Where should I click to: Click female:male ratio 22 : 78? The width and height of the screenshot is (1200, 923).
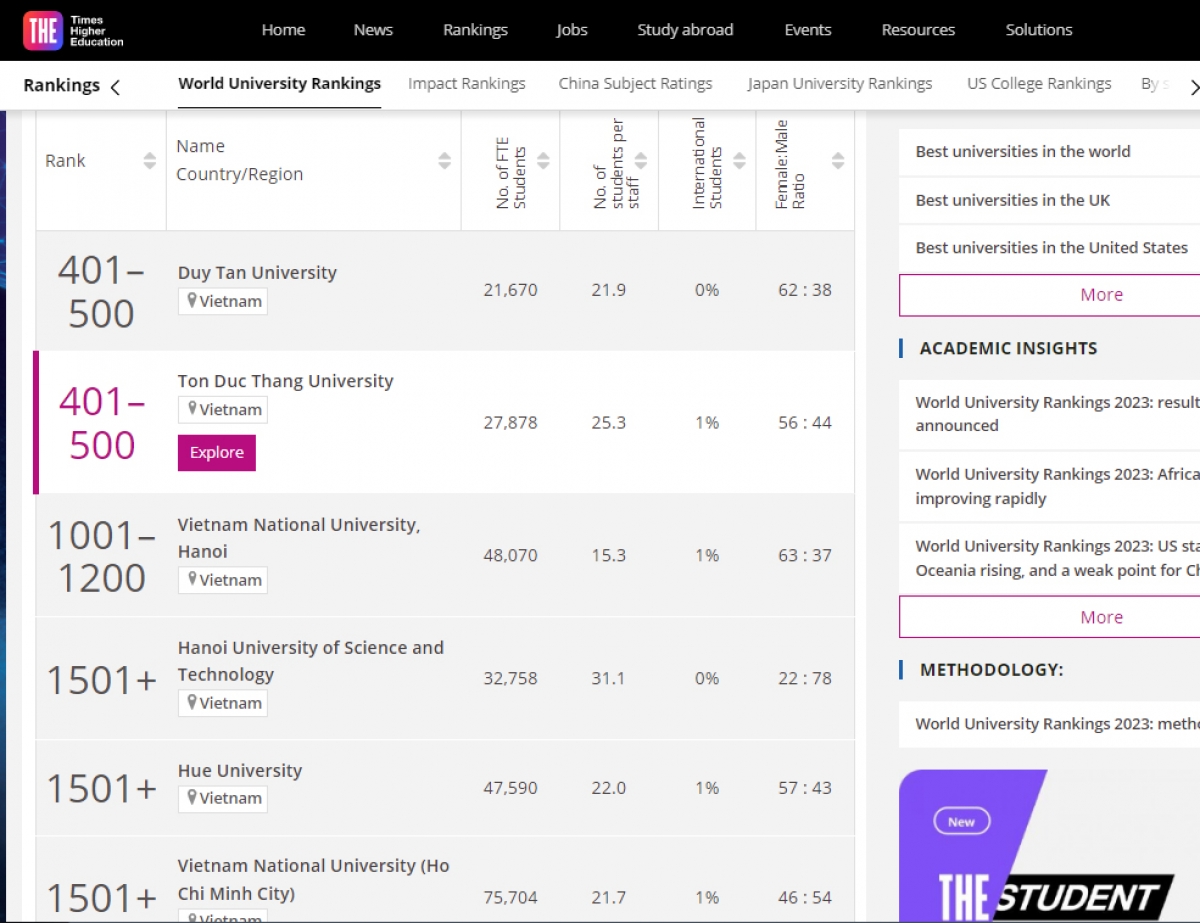click(805, 678)
